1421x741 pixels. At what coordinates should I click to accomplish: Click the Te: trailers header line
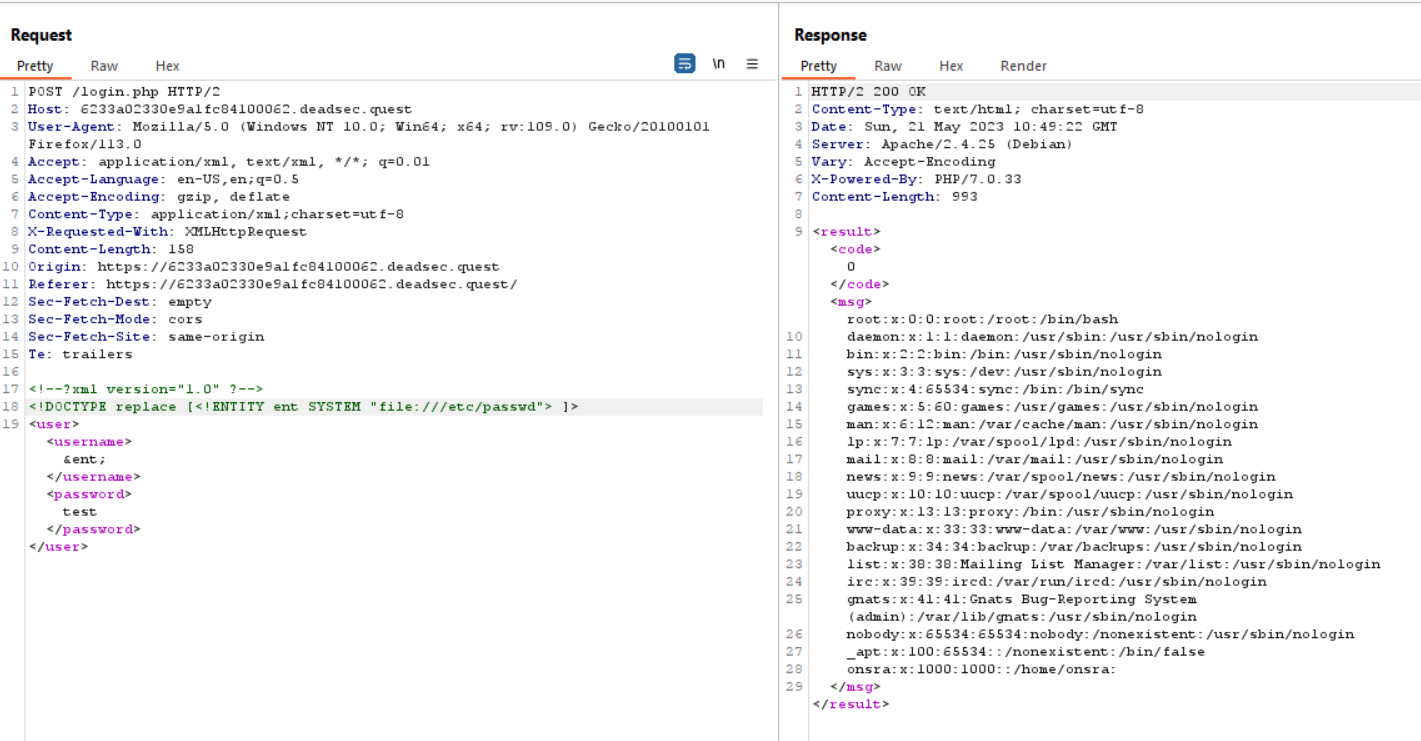coord(80,354)
